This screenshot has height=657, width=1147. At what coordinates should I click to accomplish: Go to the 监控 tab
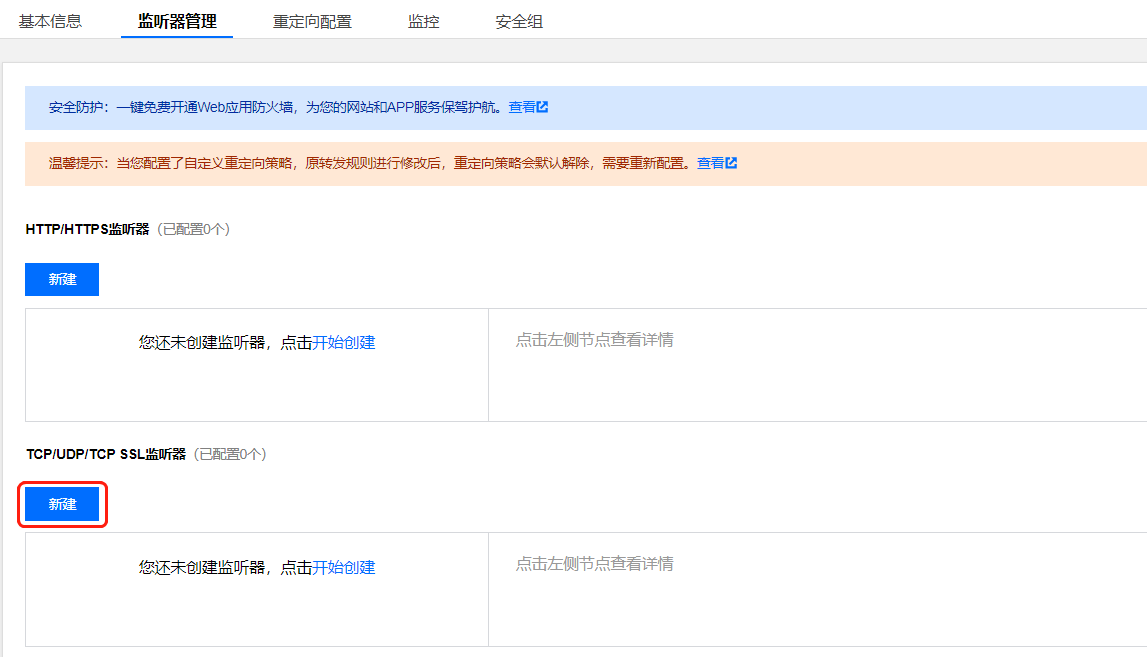(x=424, y=22)
